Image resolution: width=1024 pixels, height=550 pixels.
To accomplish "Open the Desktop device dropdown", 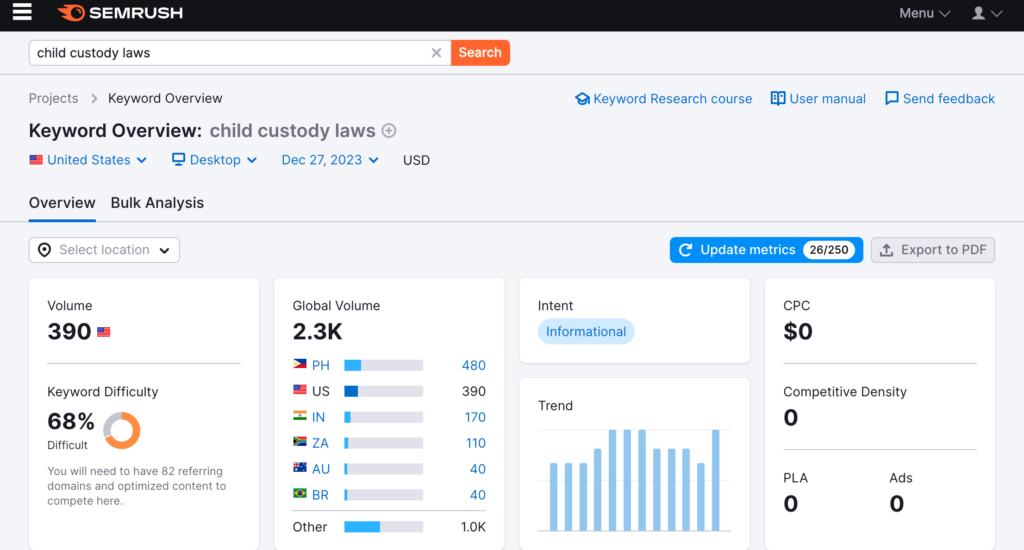I will tap(214, 160).
